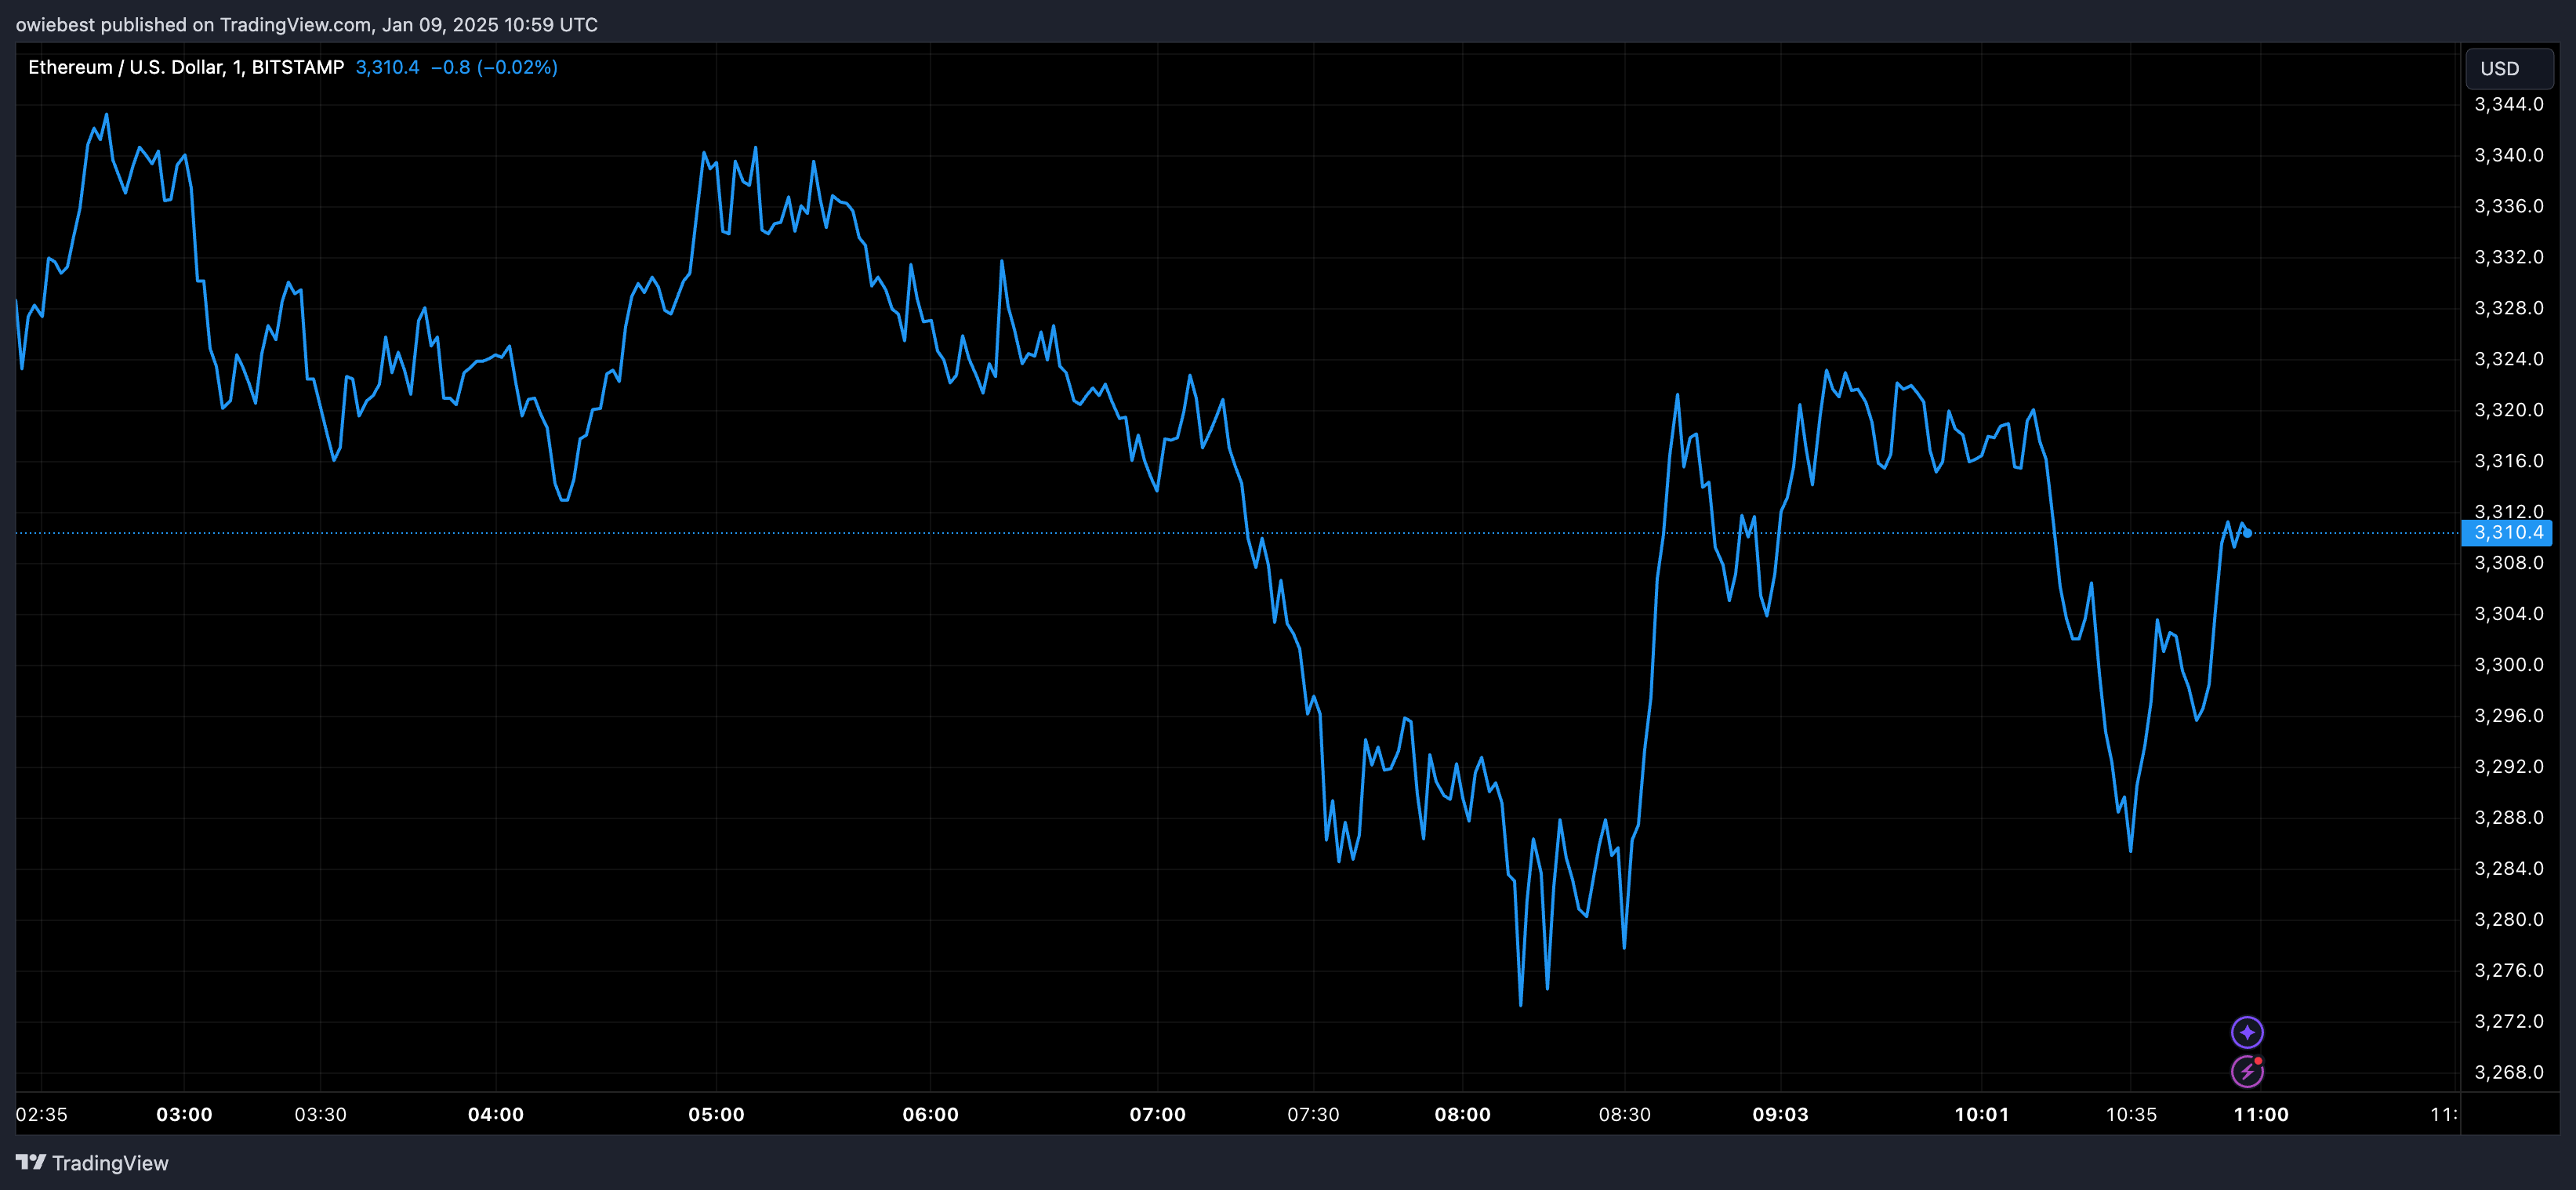Click the 09:03 time axis label
Viewport: 2576px width, 1190px height.
[1780, 1114]
